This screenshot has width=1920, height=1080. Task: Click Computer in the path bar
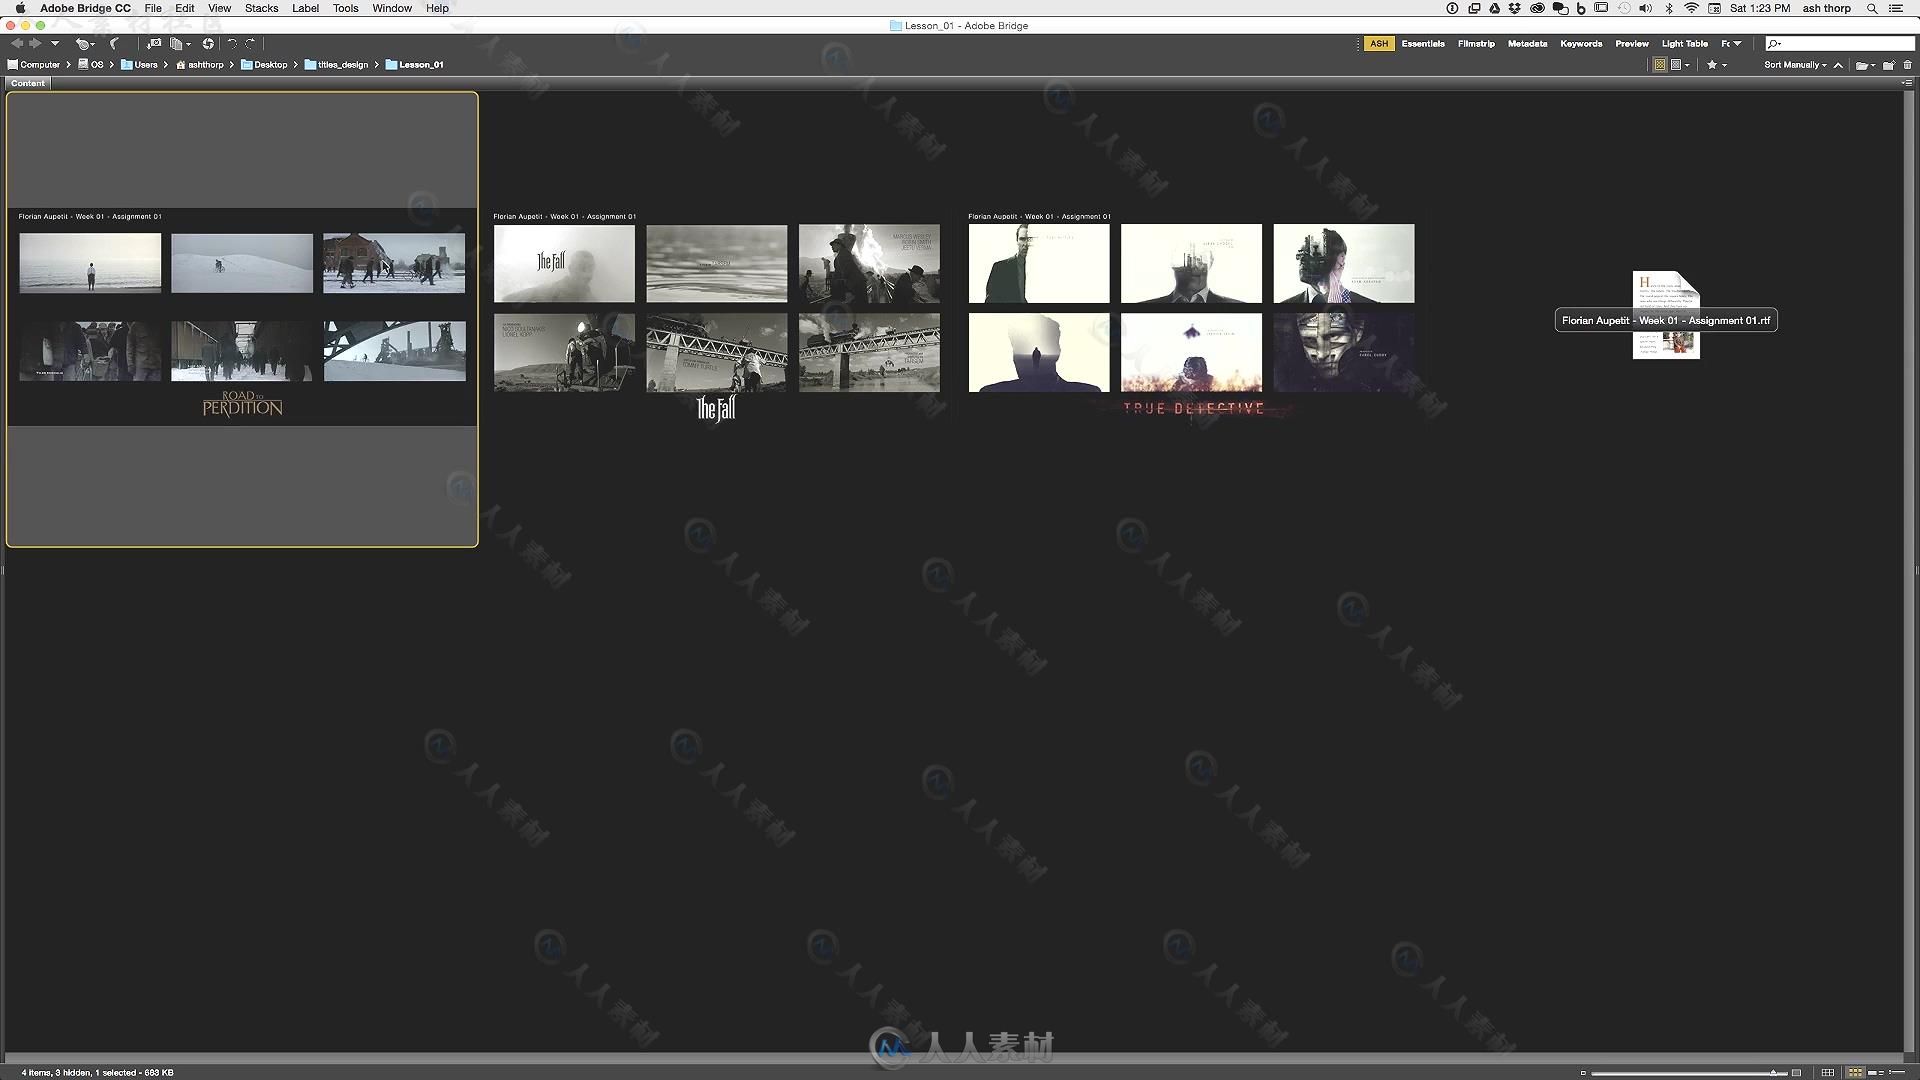(34, 65)
